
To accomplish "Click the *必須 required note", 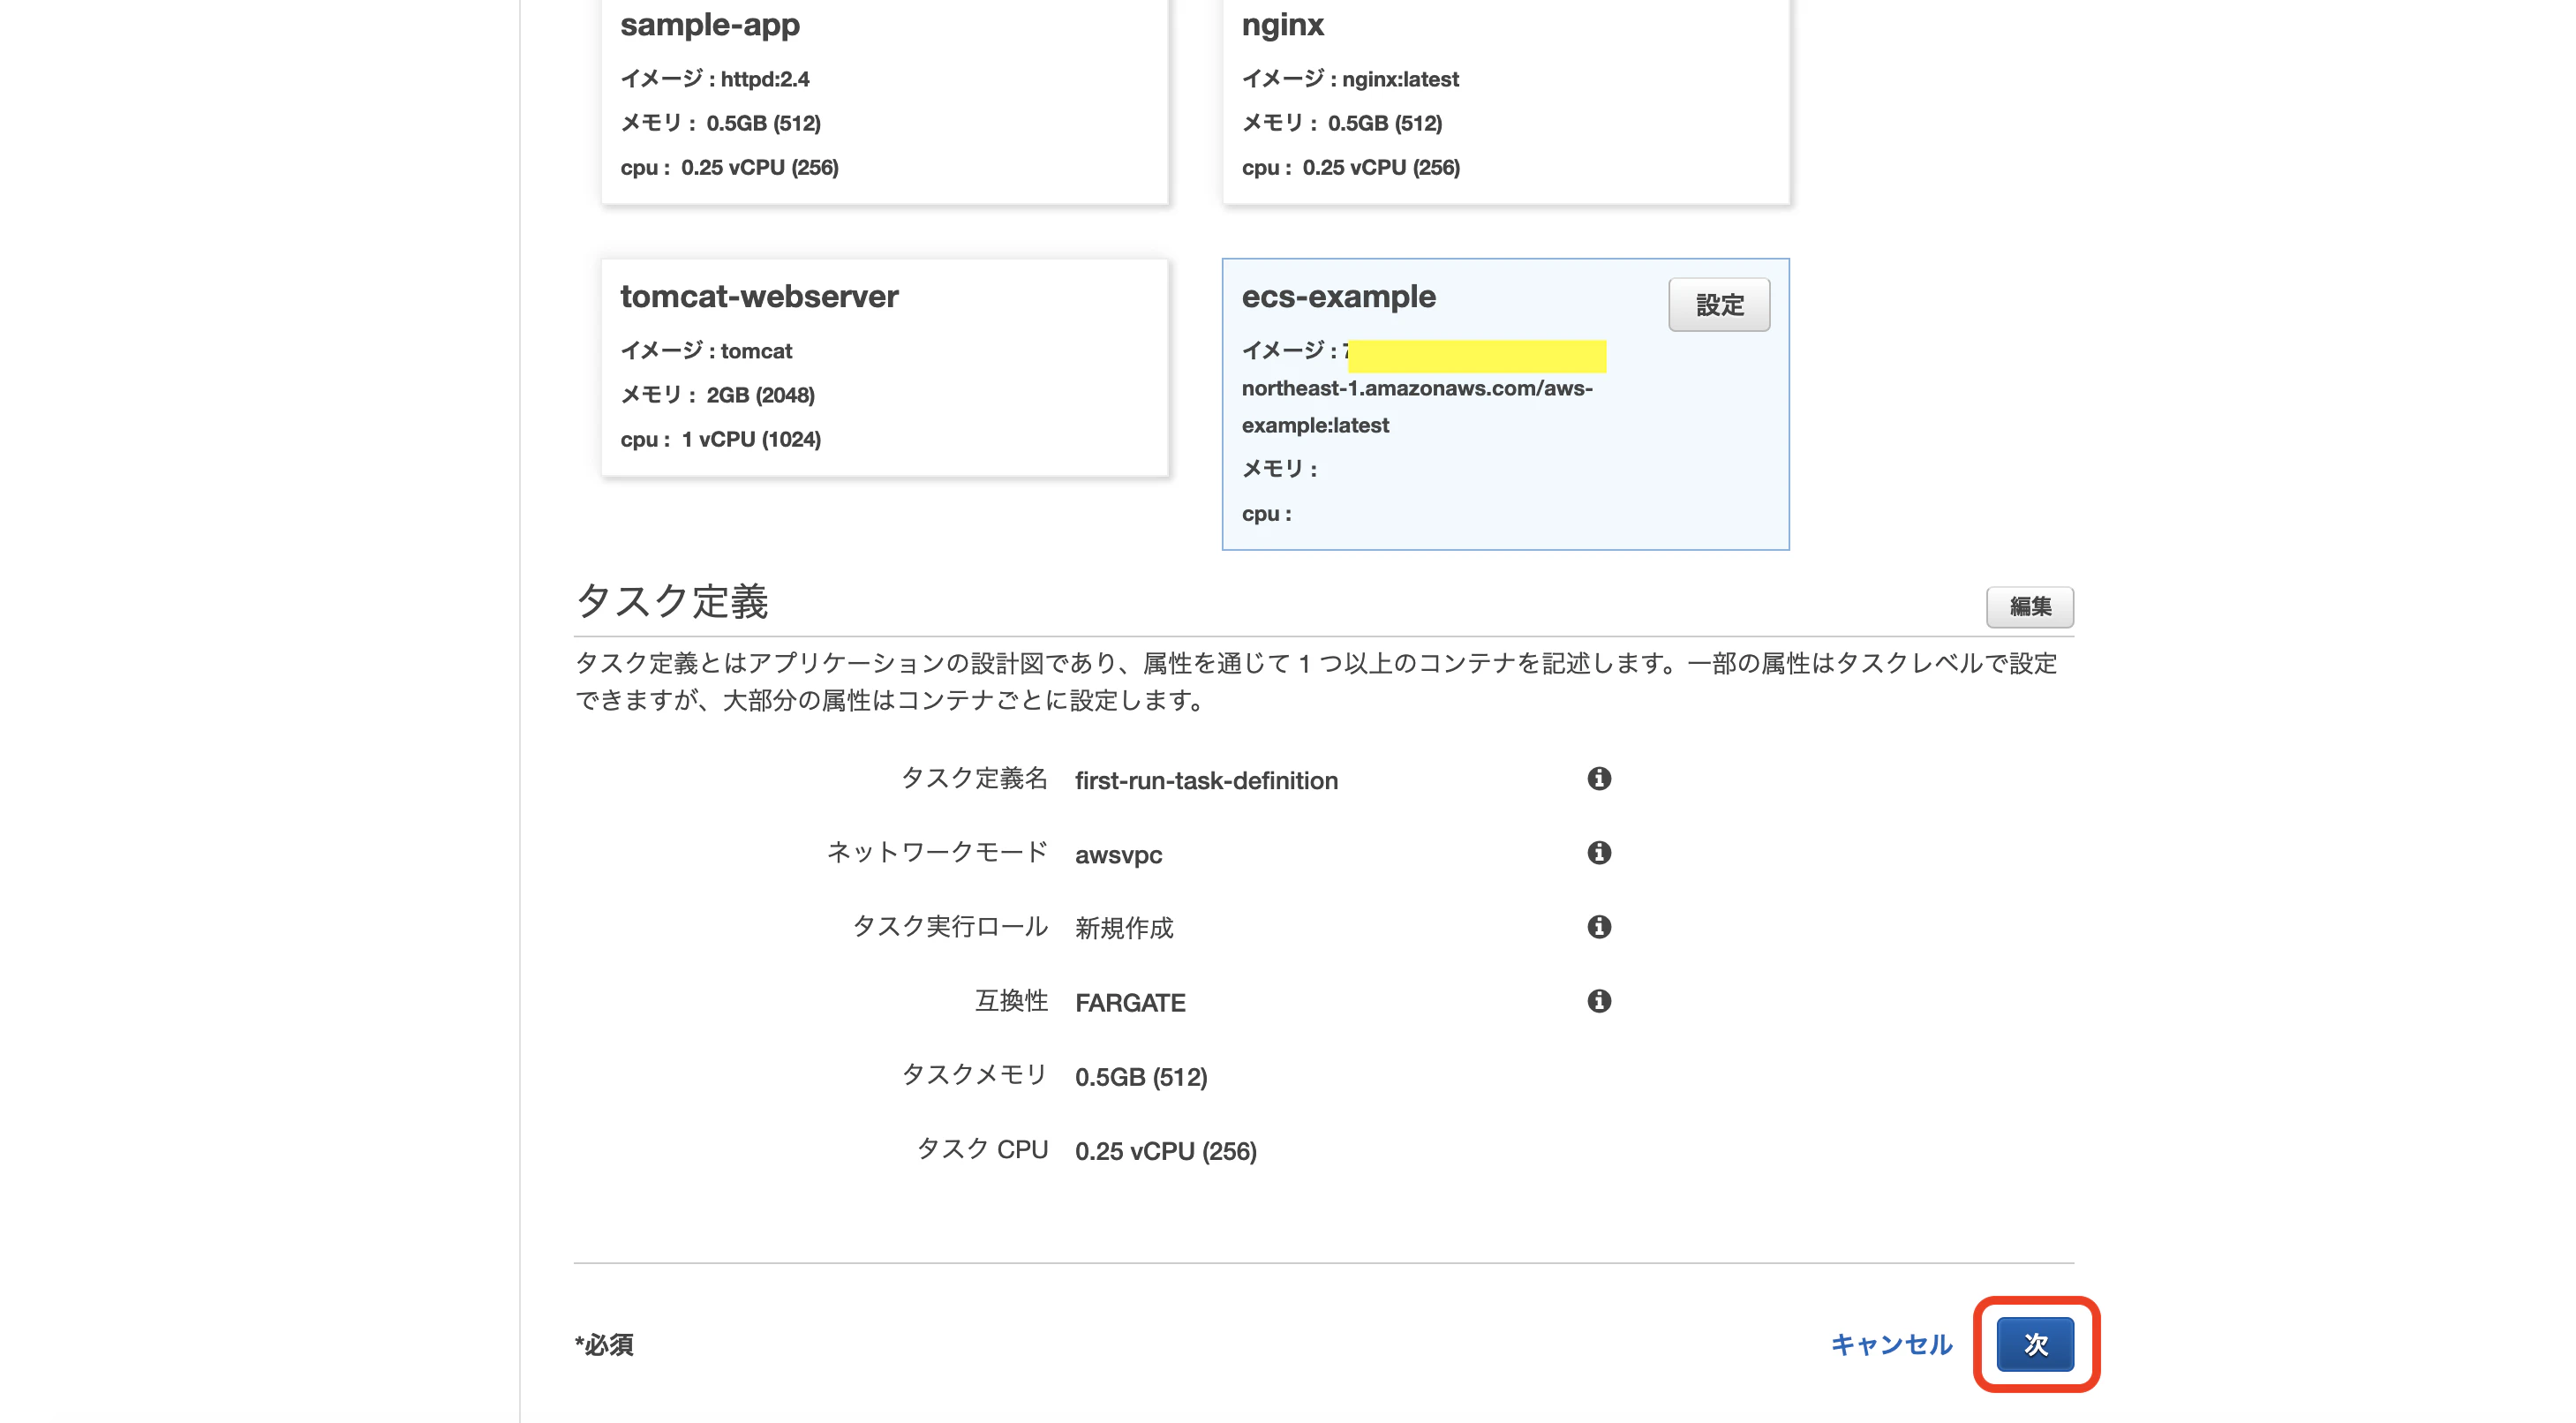I will coord(604,1345).
